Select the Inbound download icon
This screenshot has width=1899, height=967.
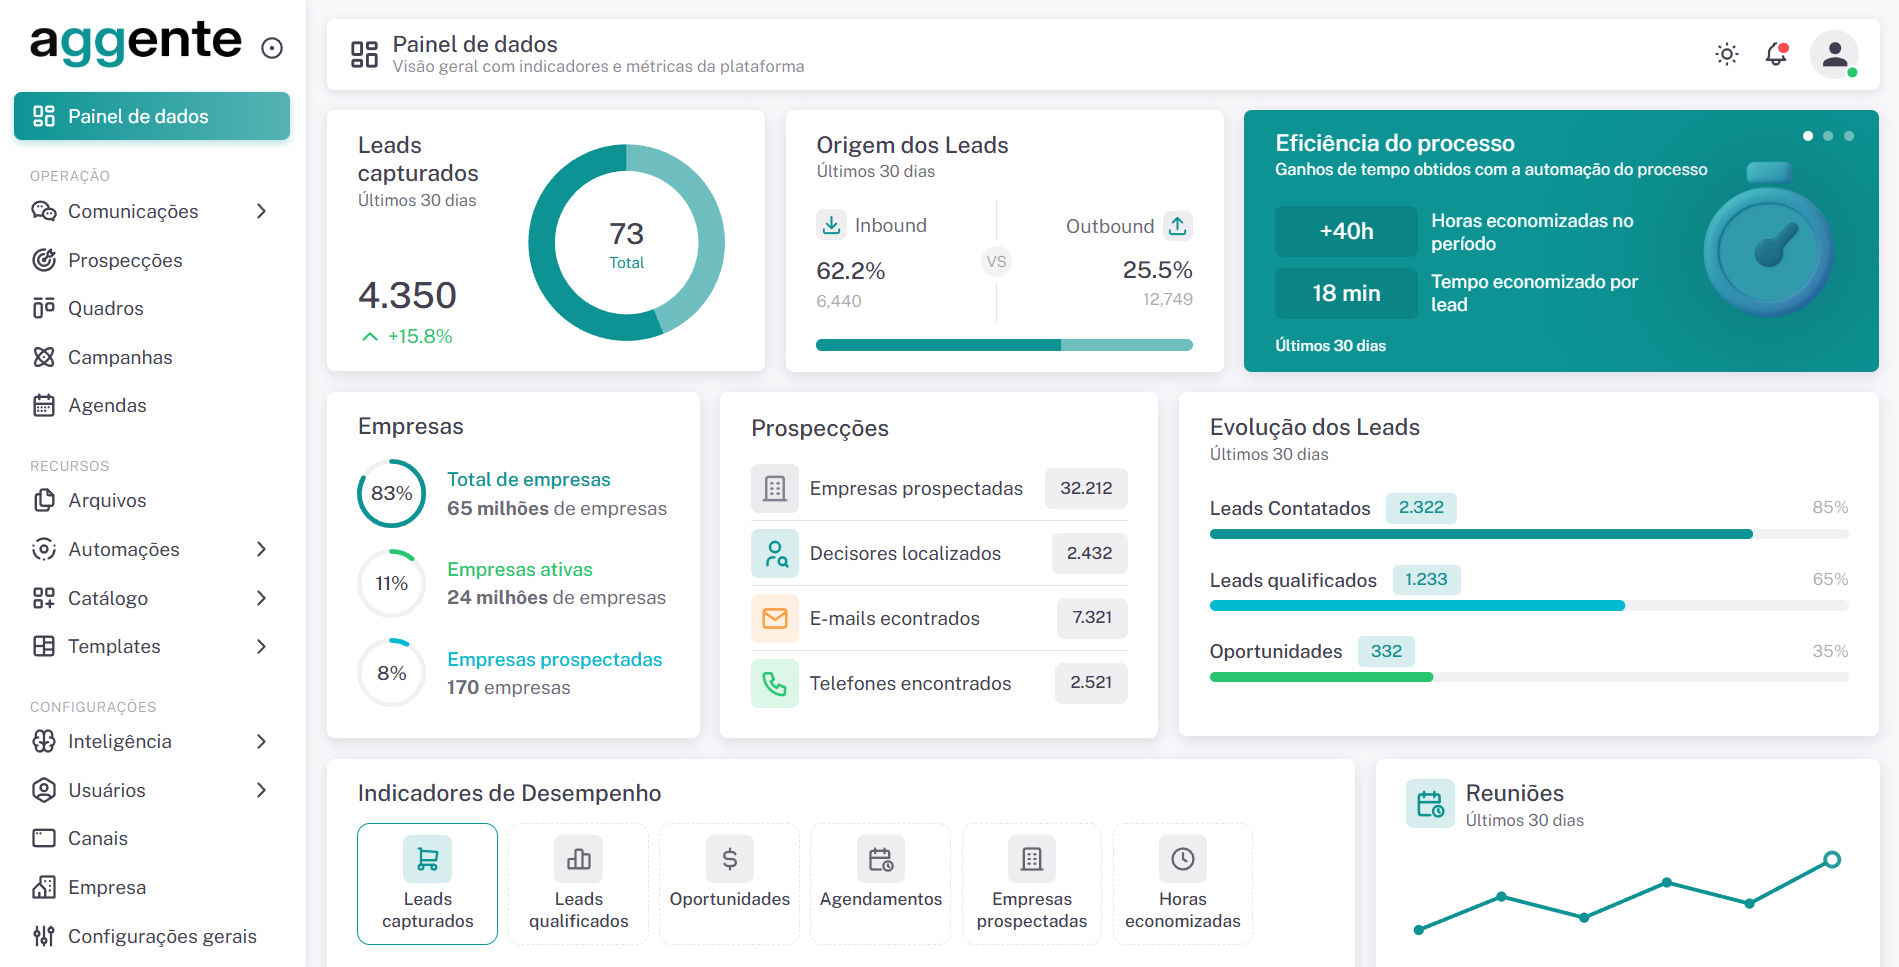pos(831,225)
